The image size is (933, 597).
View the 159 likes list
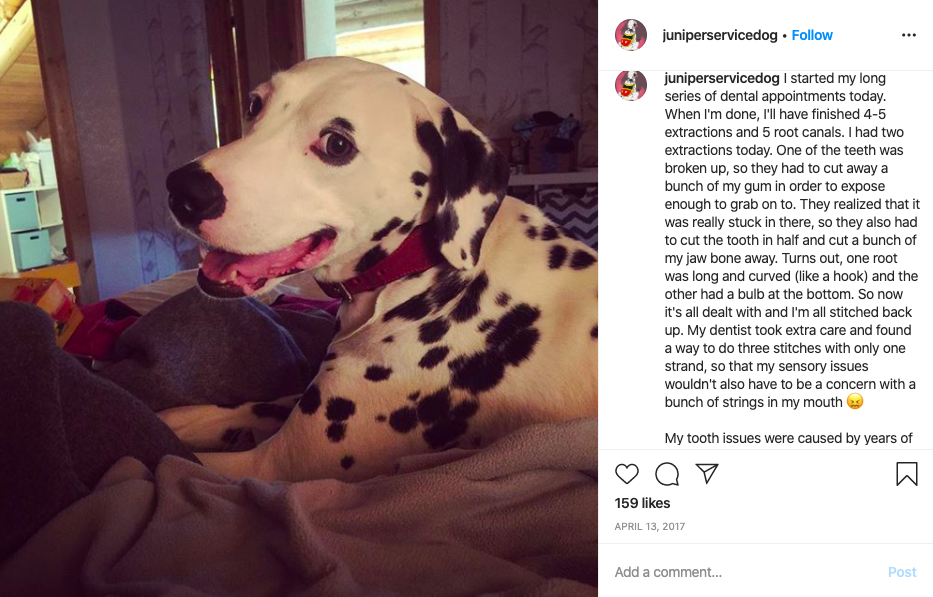pos(642,503)
